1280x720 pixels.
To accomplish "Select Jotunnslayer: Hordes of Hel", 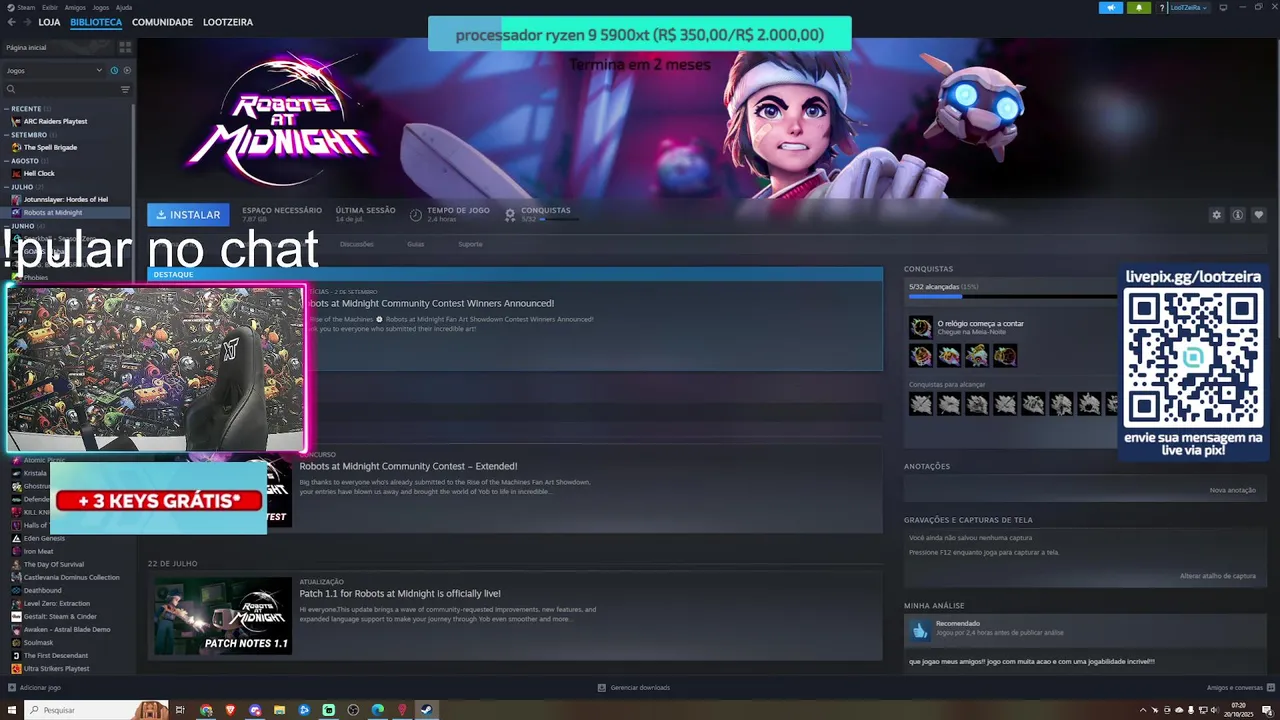I will coord(65,199).
